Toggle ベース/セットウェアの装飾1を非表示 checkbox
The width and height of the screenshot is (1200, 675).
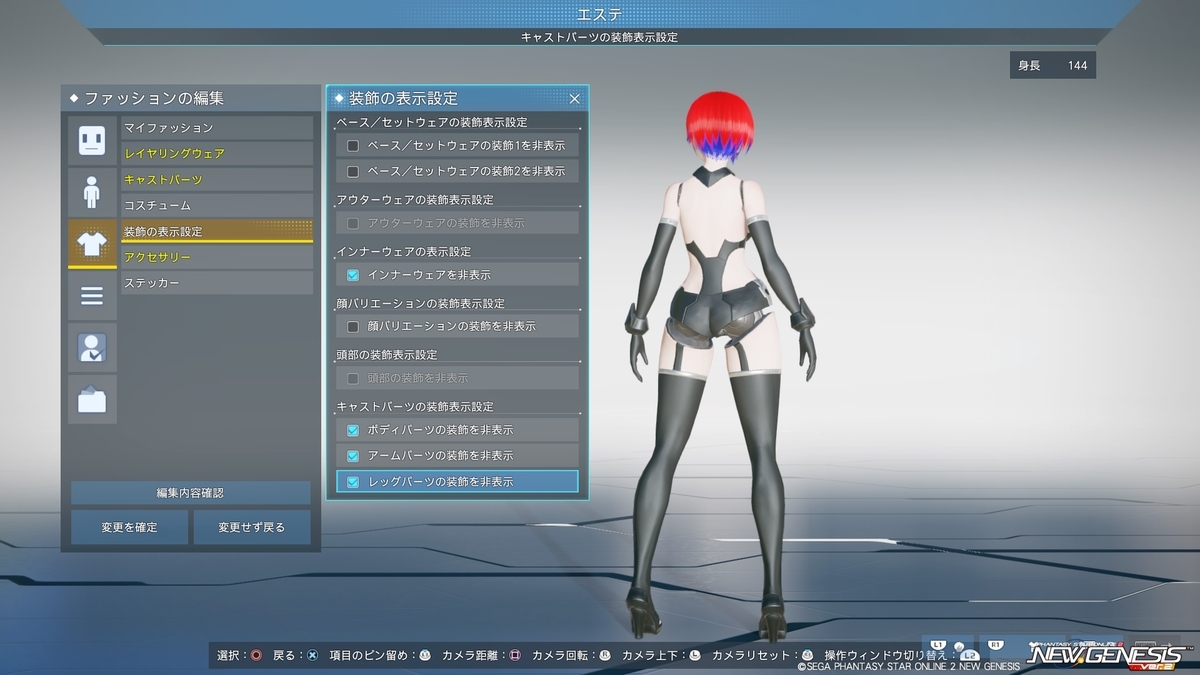click(352, 146)
